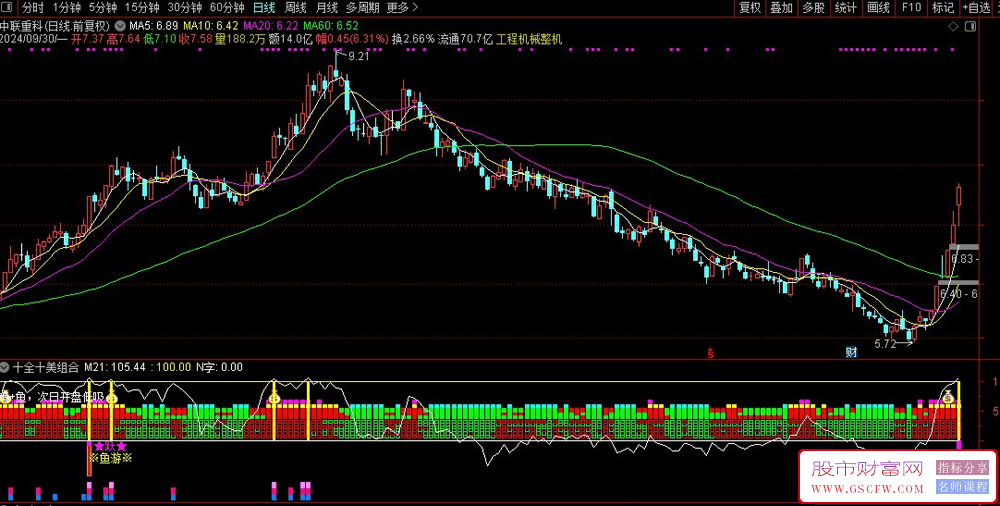
Task: Click the money-bag signal icon at far right of indicator
Action: (x=947, y=398)
